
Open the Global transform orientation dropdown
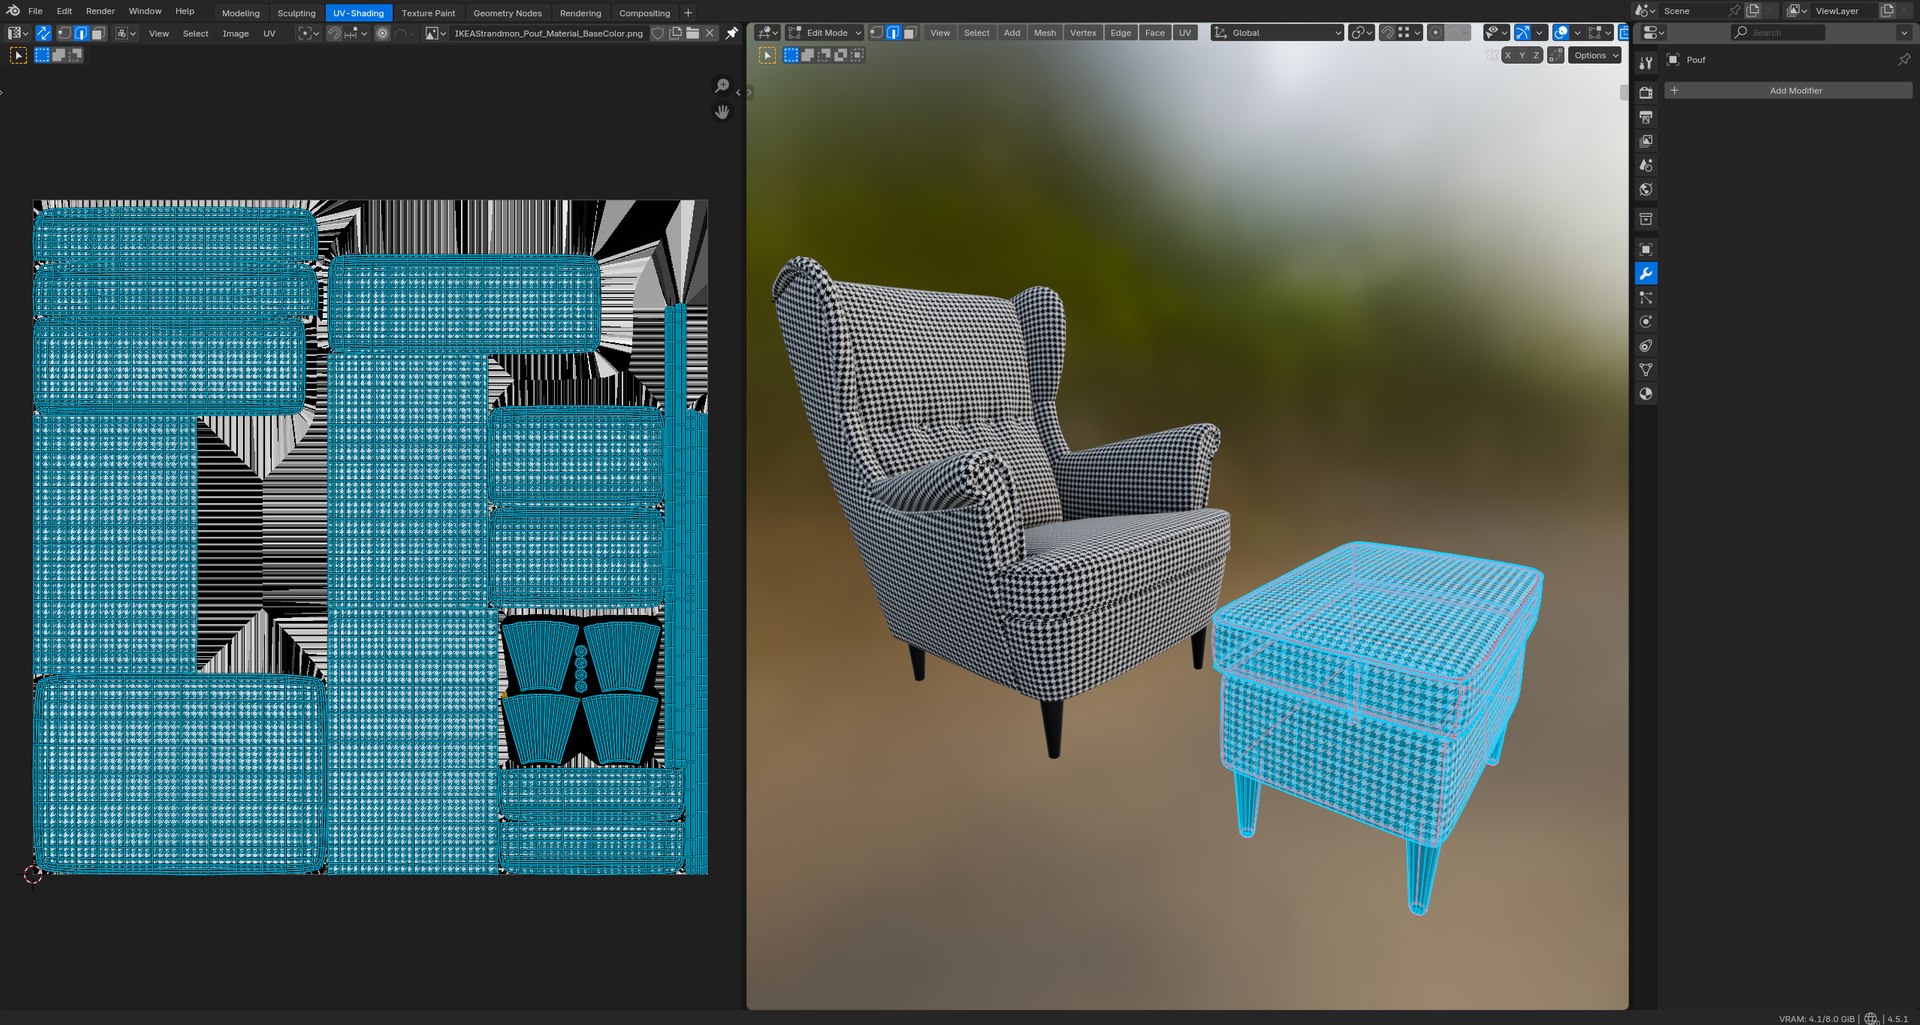coord(1277,33)
